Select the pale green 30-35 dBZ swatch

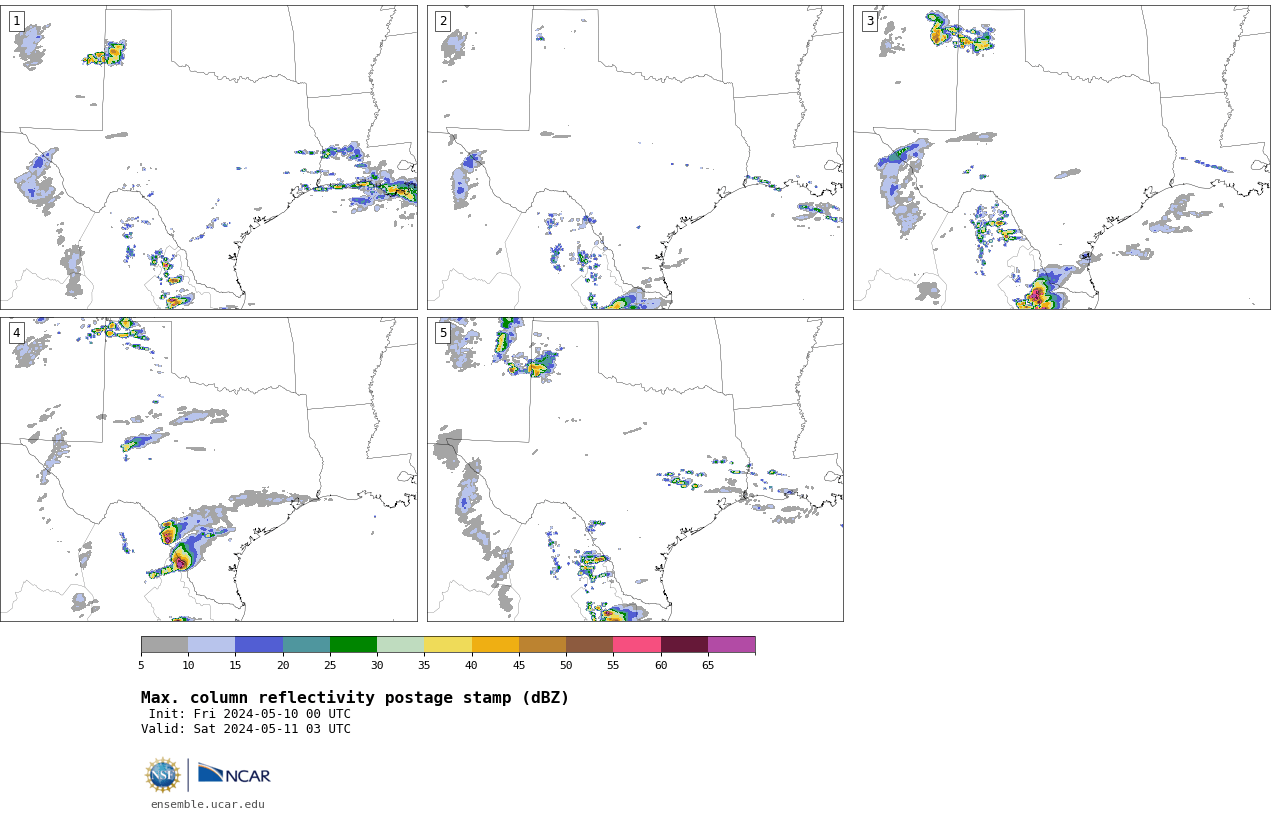401,644
